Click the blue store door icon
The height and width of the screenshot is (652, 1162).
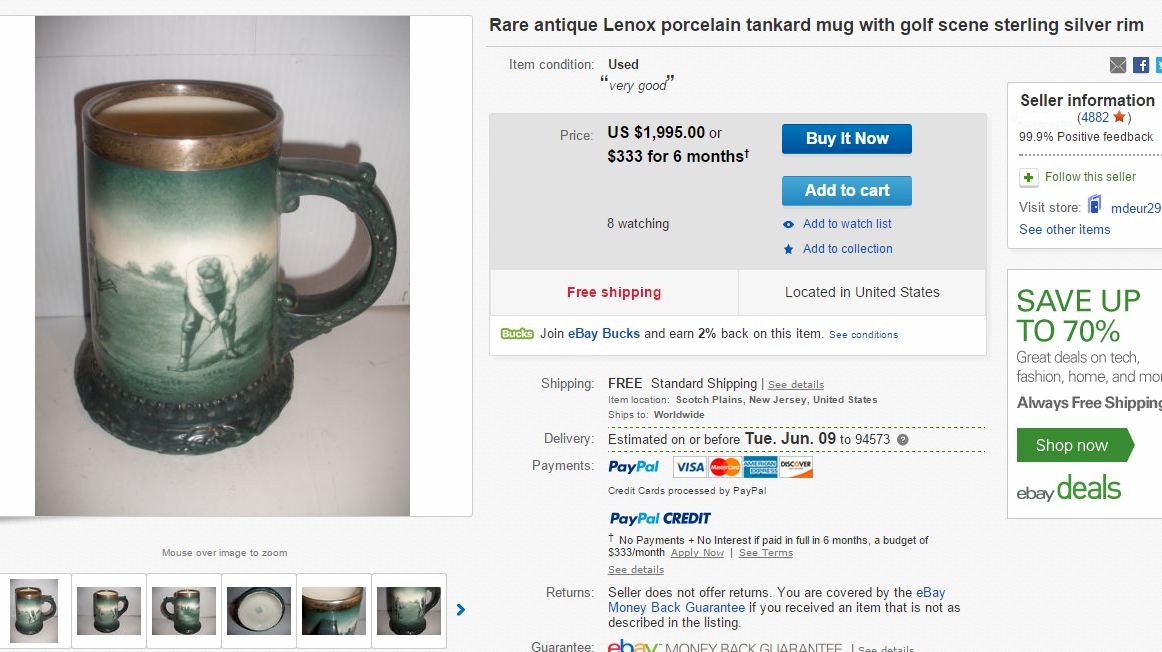(x=1095, y=206)
